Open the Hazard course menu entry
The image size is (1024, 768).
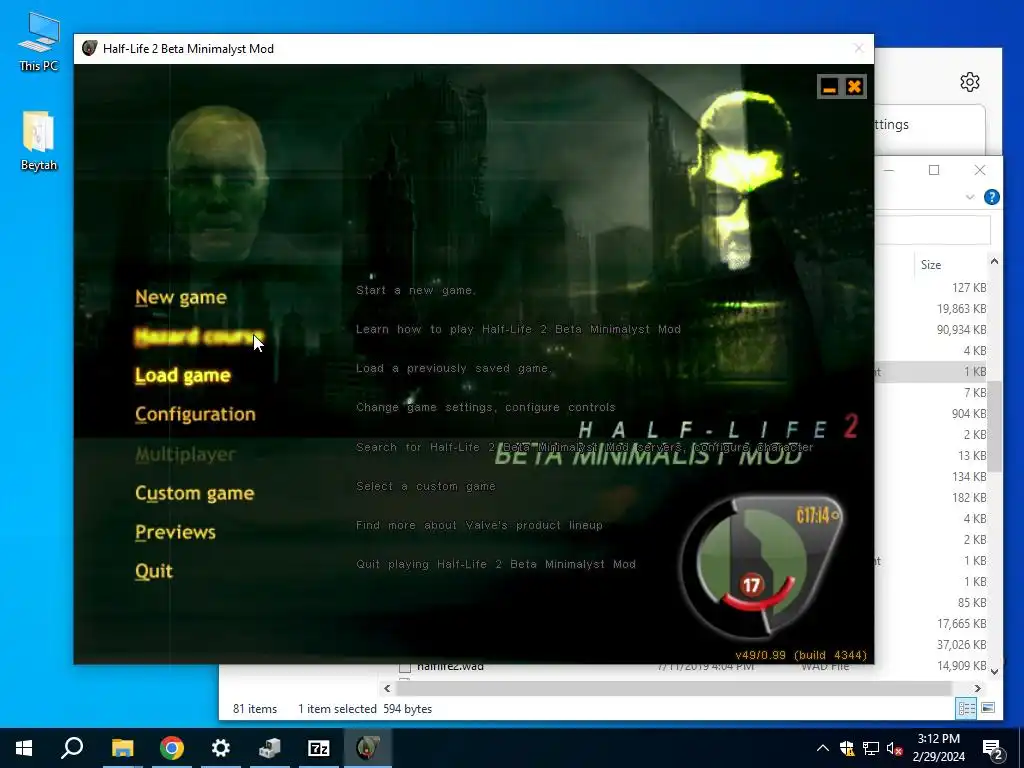(x=199, y=336)
